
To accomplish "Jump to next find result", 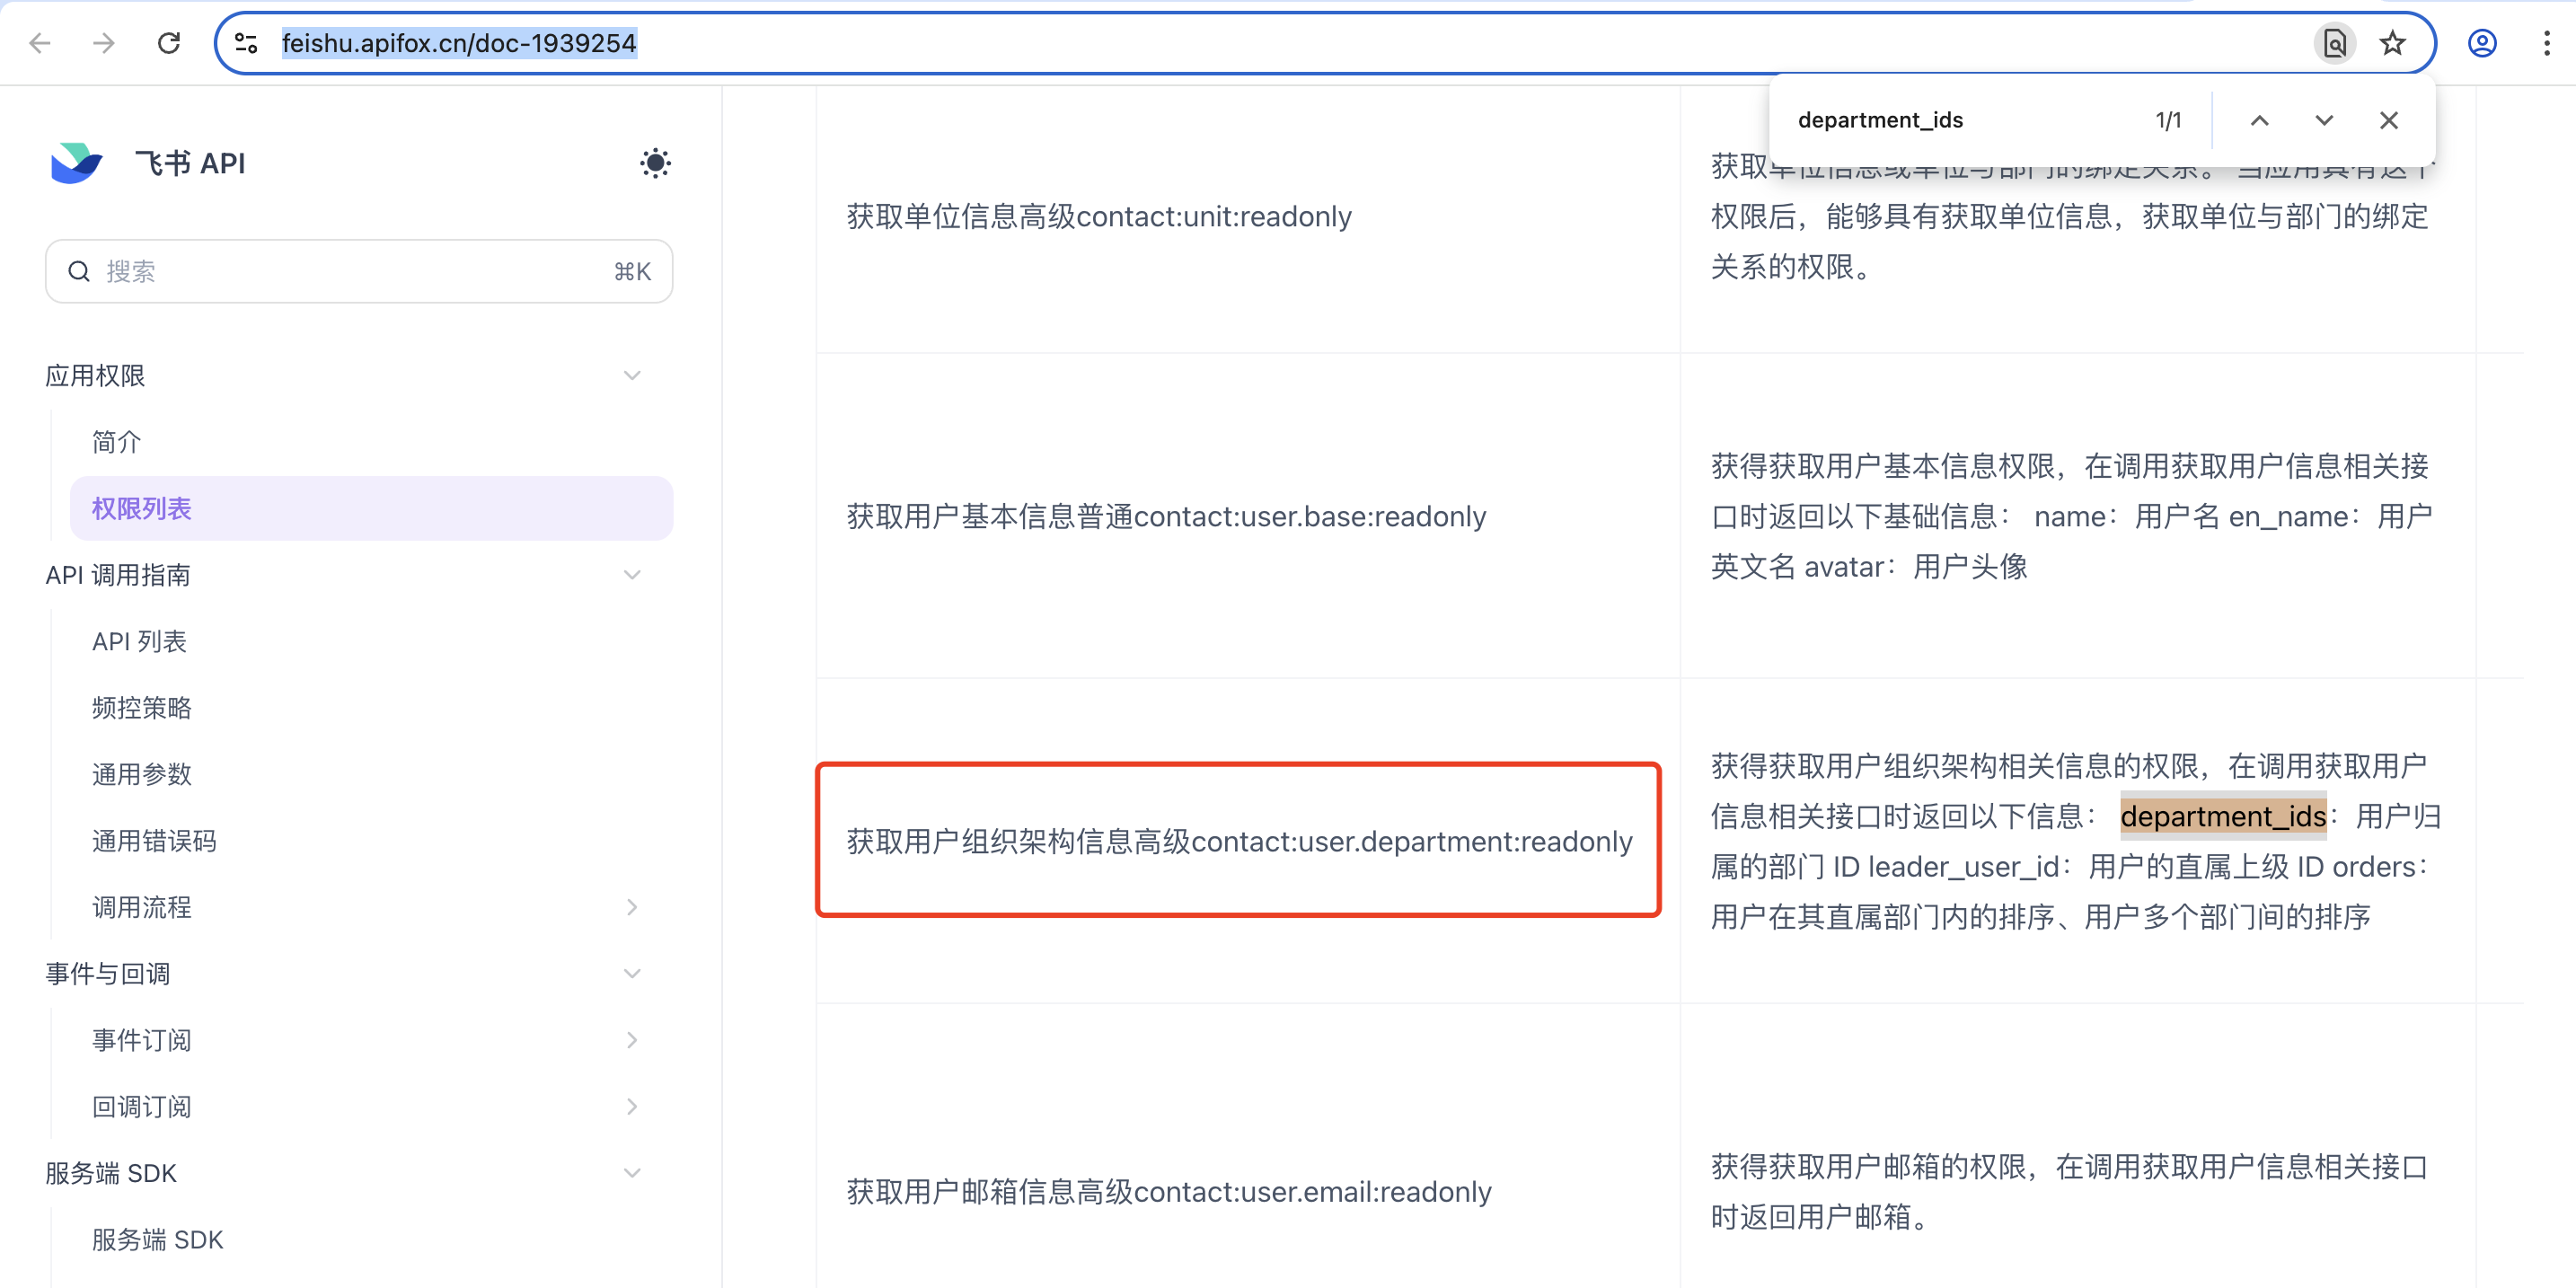I will pos(2324,120).
